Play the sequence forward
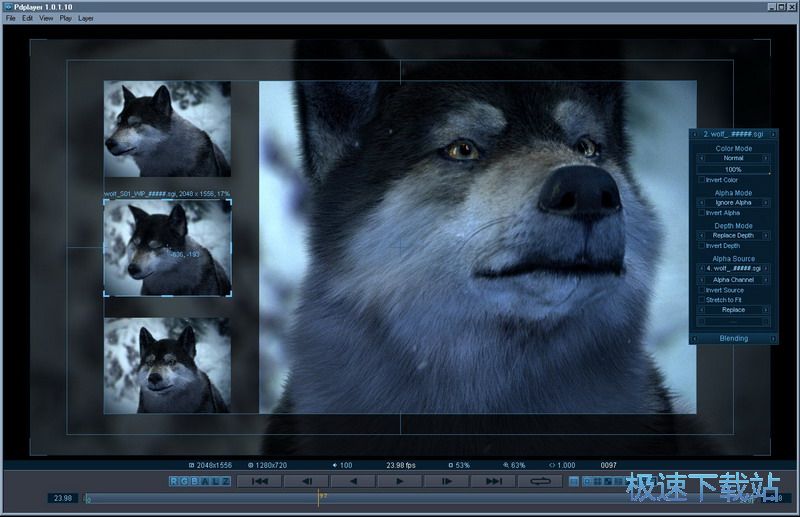The height and width of the screenshot is (517, 800). [399, 481]
